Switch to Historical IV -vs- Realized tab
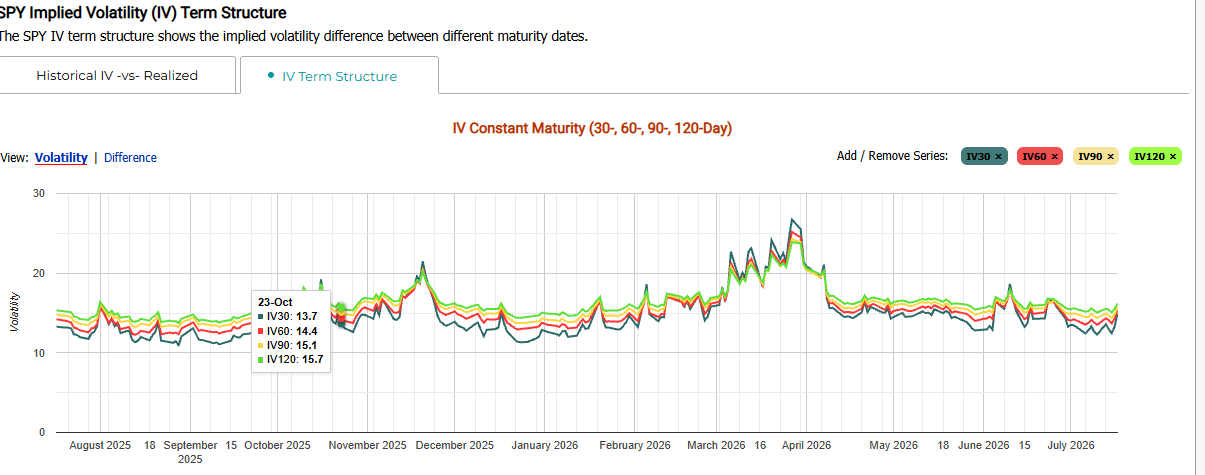 [118, 75]
